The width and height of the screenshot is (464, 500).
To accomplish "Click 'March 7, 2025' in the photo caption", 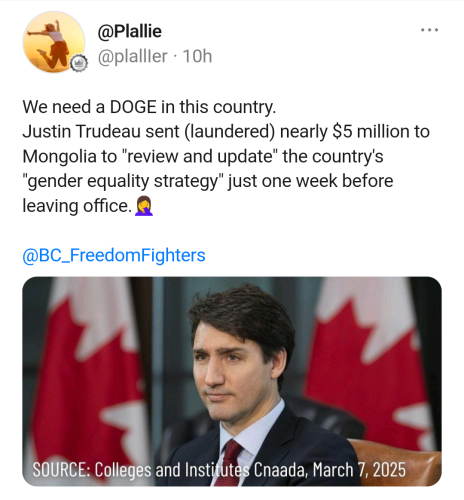I will click(359, 470).
